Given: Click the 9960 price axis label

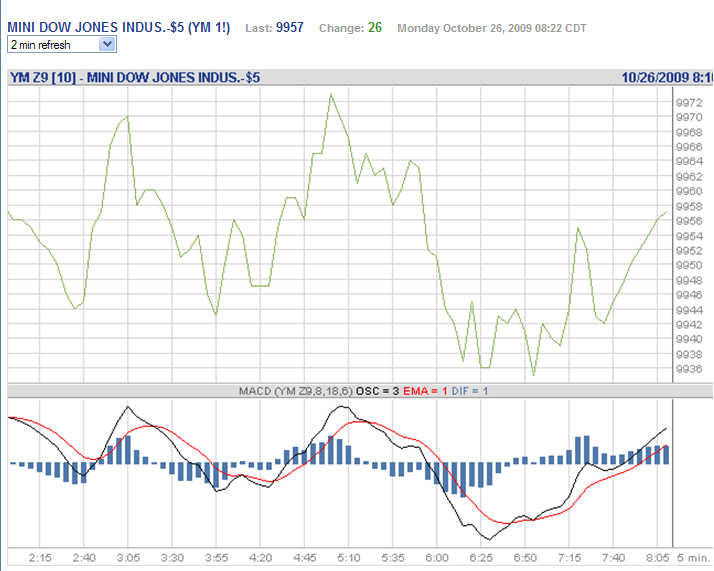Looking at the screenshot, I should 689,191.
